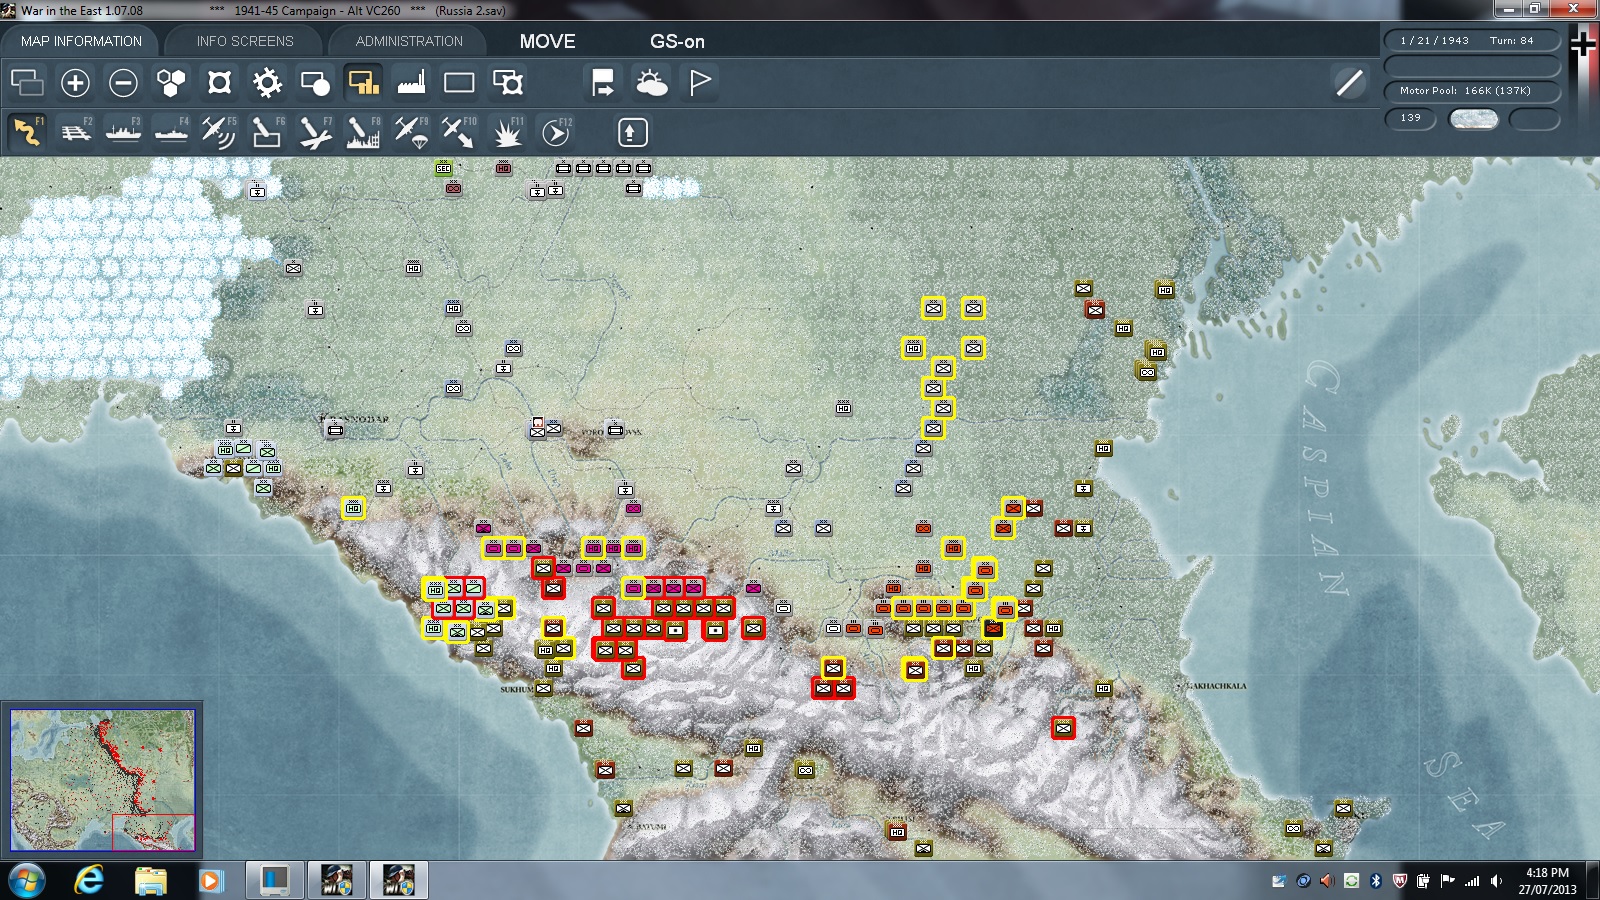Select the F5 air recon mode
1600x900 pixels.
[x=219, y=132]
